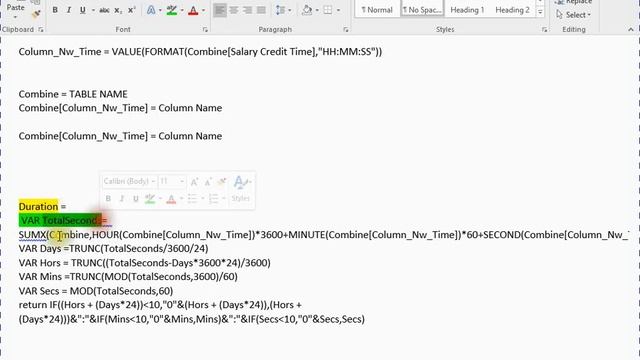Screen dimensions: 640x360
Task: Open the Select menu in Editing
Action: [574, 15]
